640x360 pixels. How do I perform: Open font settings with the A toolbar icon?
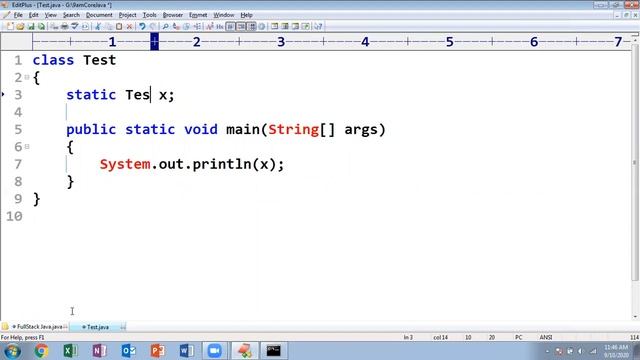pos(209,27)
